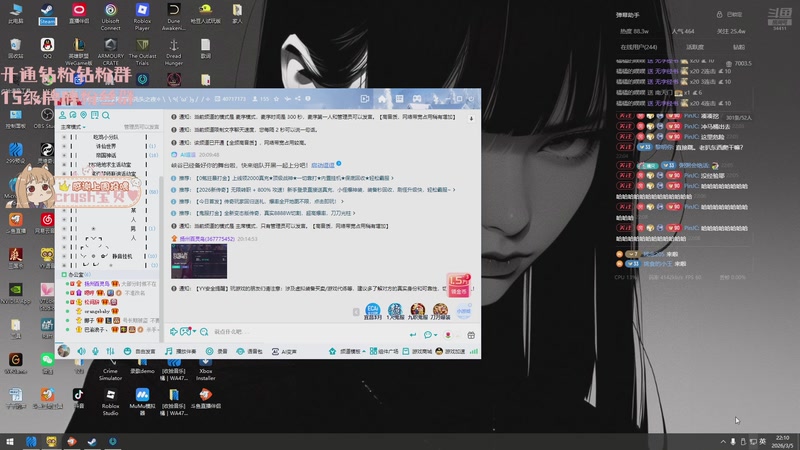Open 语音包 voice pack button
Screen dimensions: 800x450
(x=250, y=352)
